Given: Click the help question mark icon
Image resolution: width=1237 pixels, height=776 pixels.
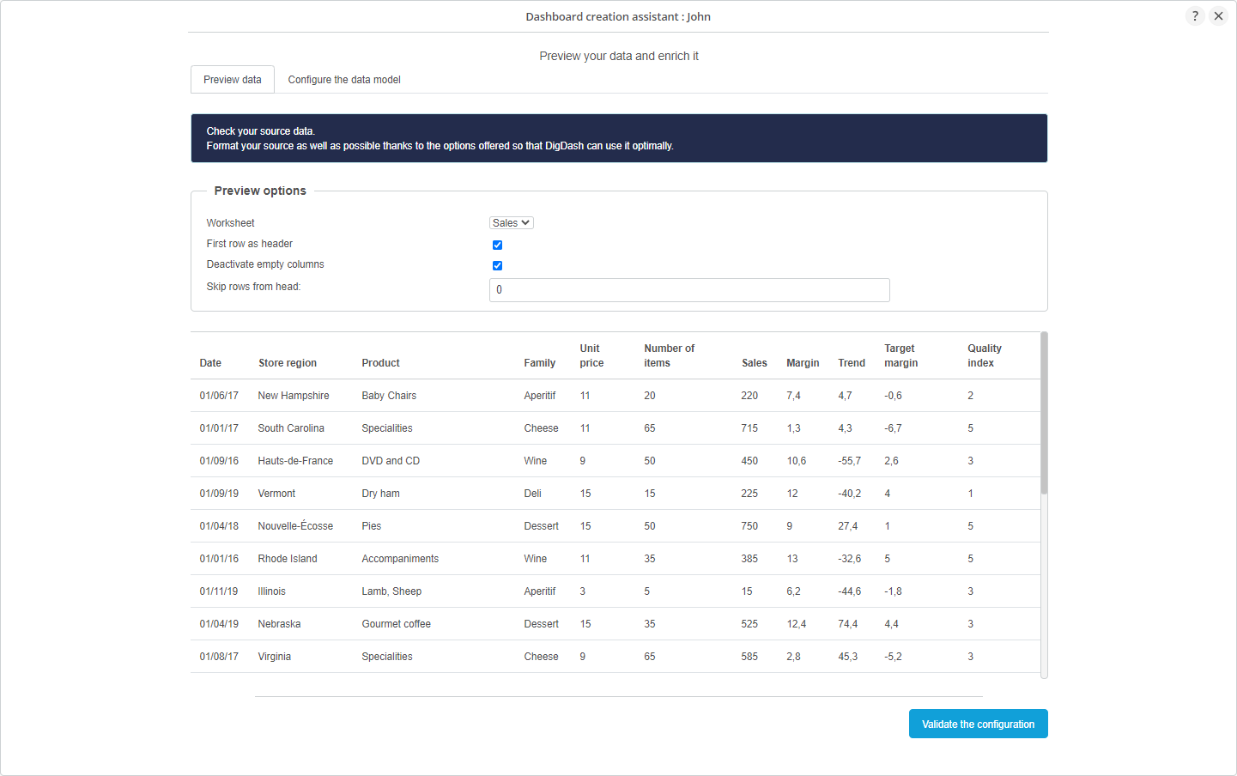Looking at the screenshot, I should pos(1195,16).
